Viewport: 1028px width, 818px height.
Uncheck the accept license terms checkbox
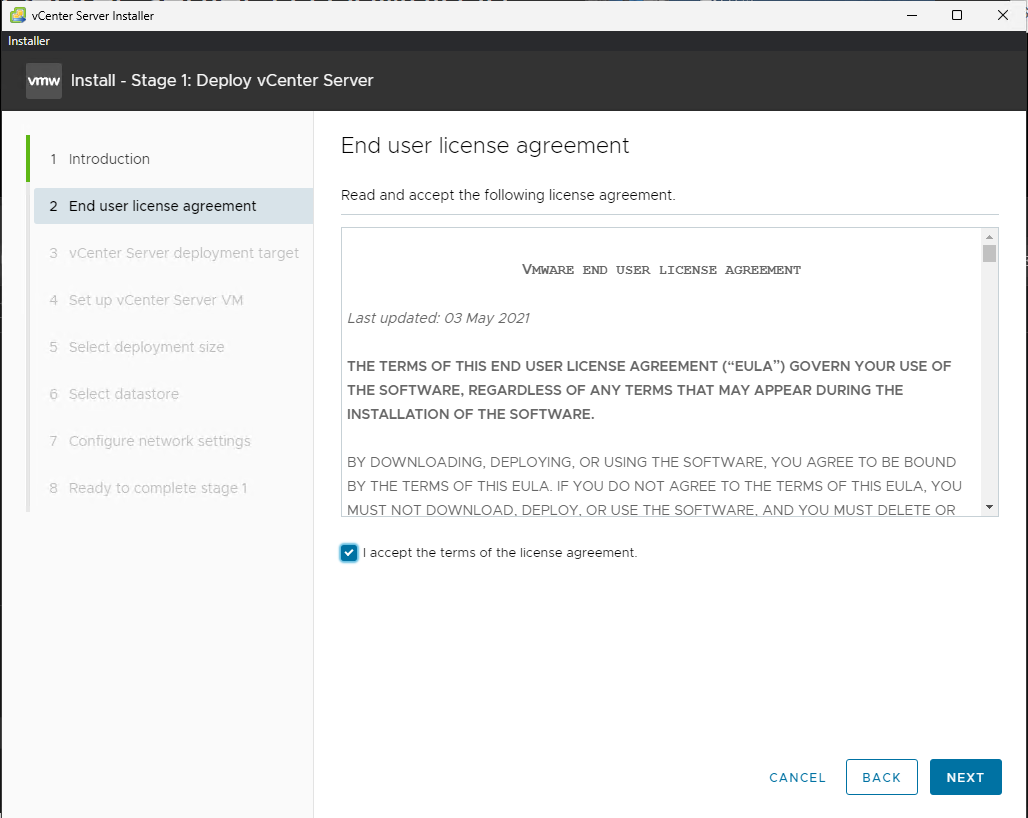point(349,553)
